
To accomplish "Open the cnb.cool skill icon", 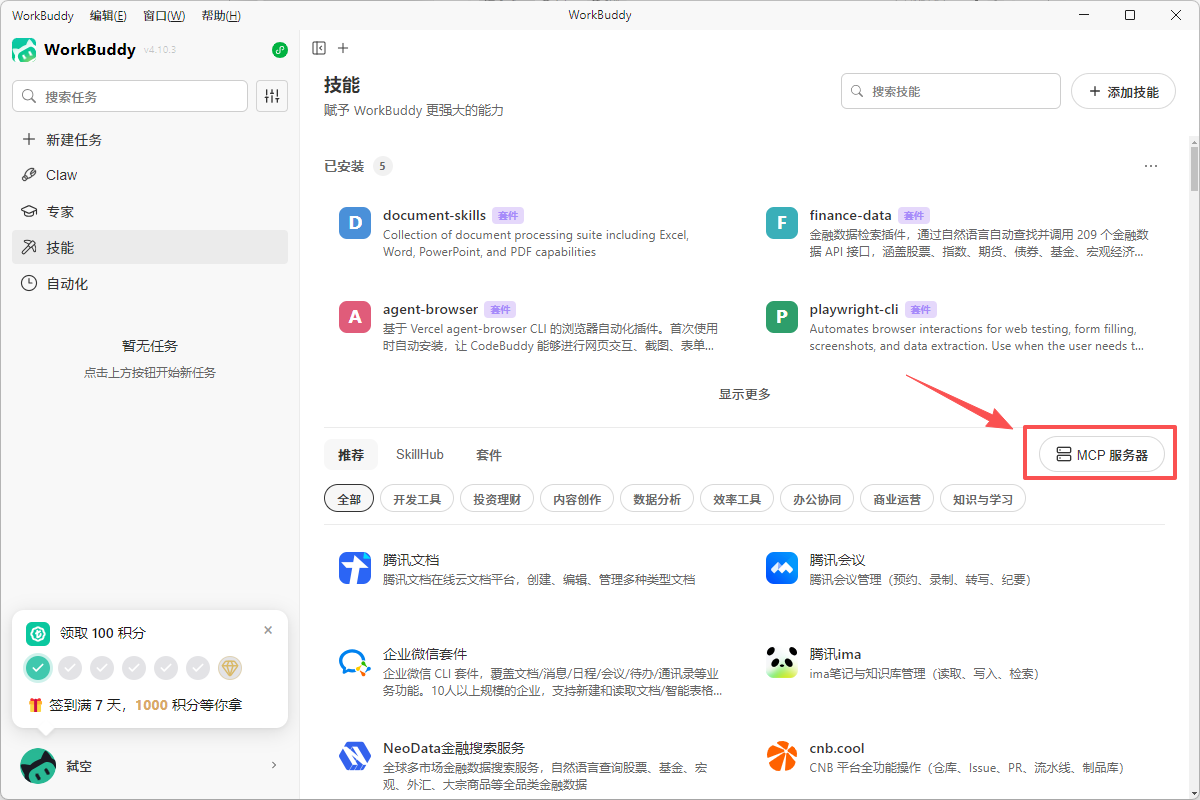I will [781, 757].
